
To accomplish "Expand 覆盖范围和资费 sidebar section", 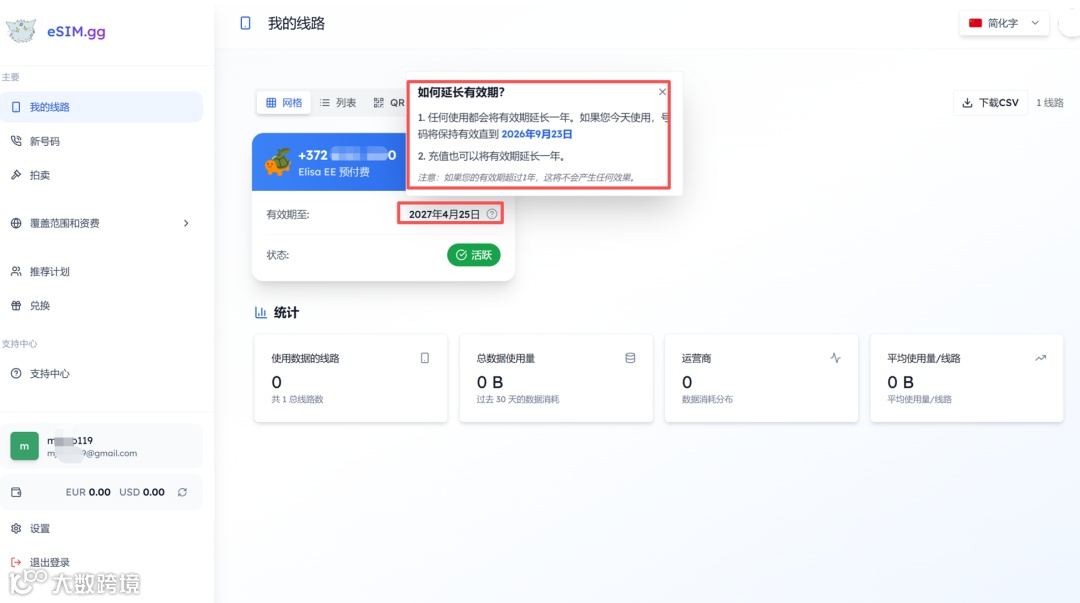I will tap(101, 223).
